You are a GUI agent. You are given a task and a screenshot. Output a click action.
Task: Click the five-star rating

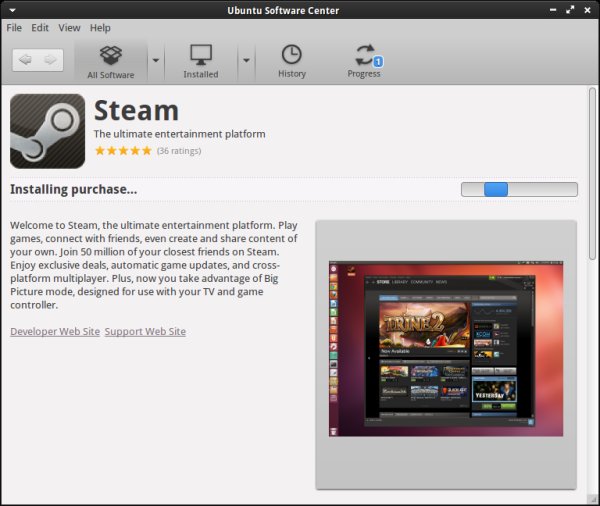(x=123, y=150)
